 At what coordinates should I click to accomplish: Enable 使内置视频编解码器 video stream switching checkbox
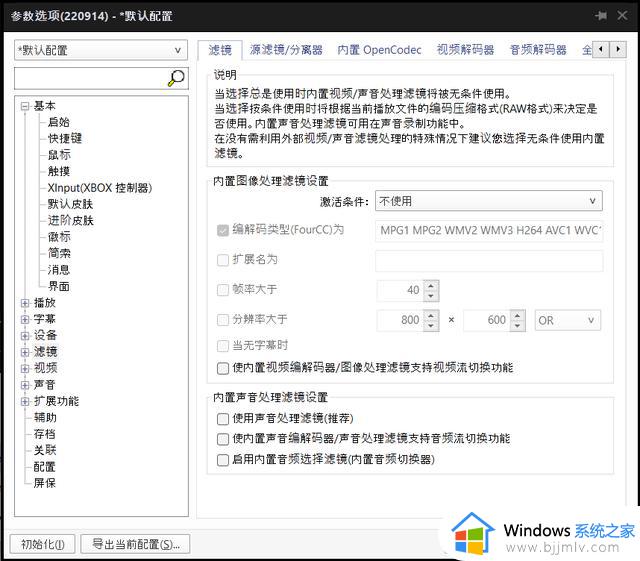coord(223,368)
